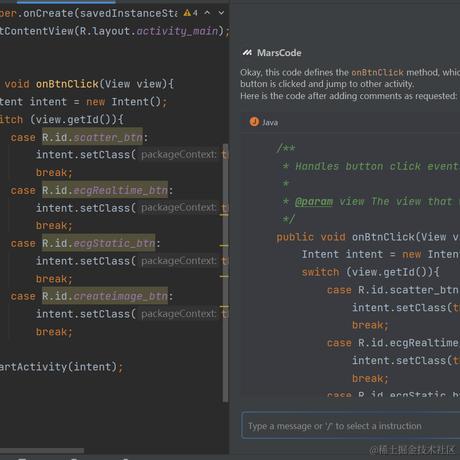Click 'case R.id.scatter_btn' in MarsCode code

(393, 290)
